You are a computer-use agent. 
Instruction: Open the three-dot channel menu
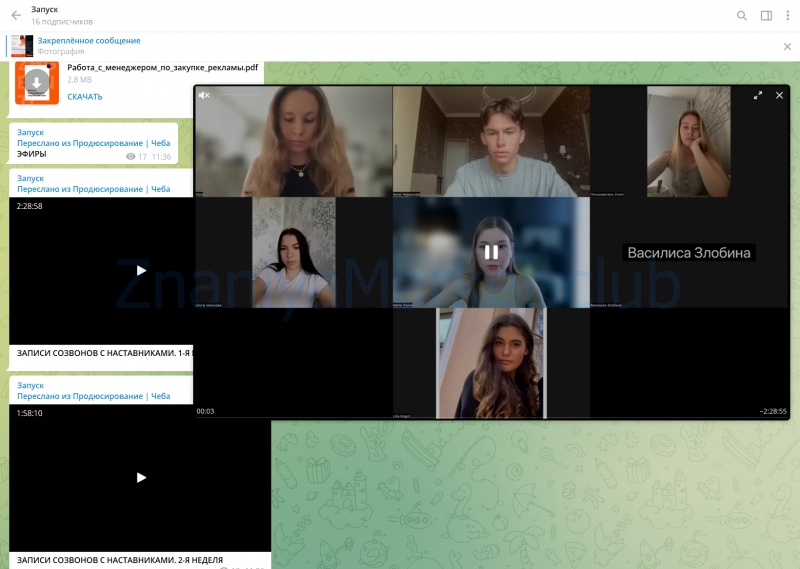(x=787, y=15)
